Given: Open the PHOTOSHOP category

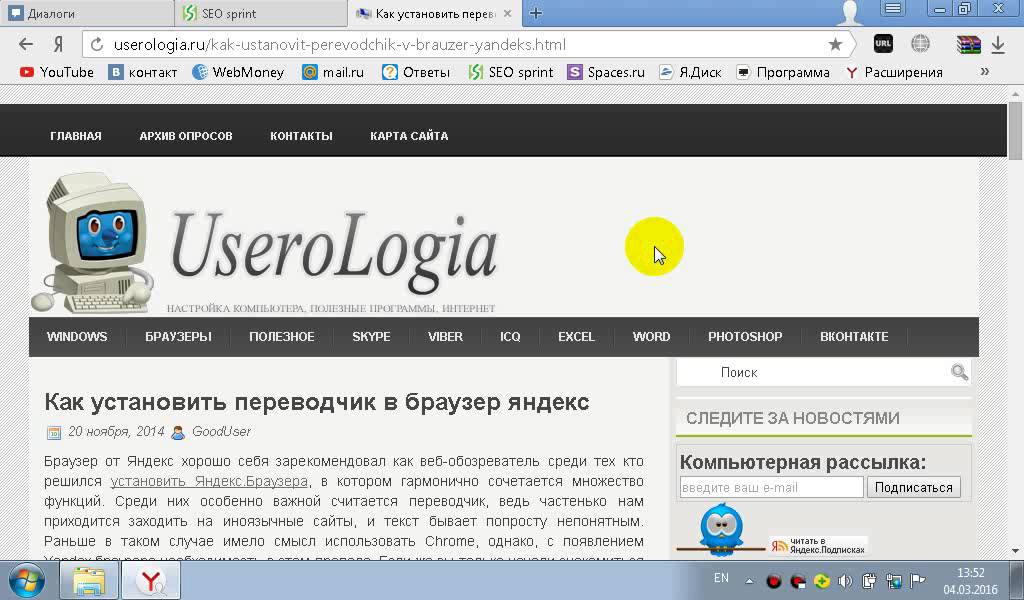Looking at the screenshot, I should point(745,336).
